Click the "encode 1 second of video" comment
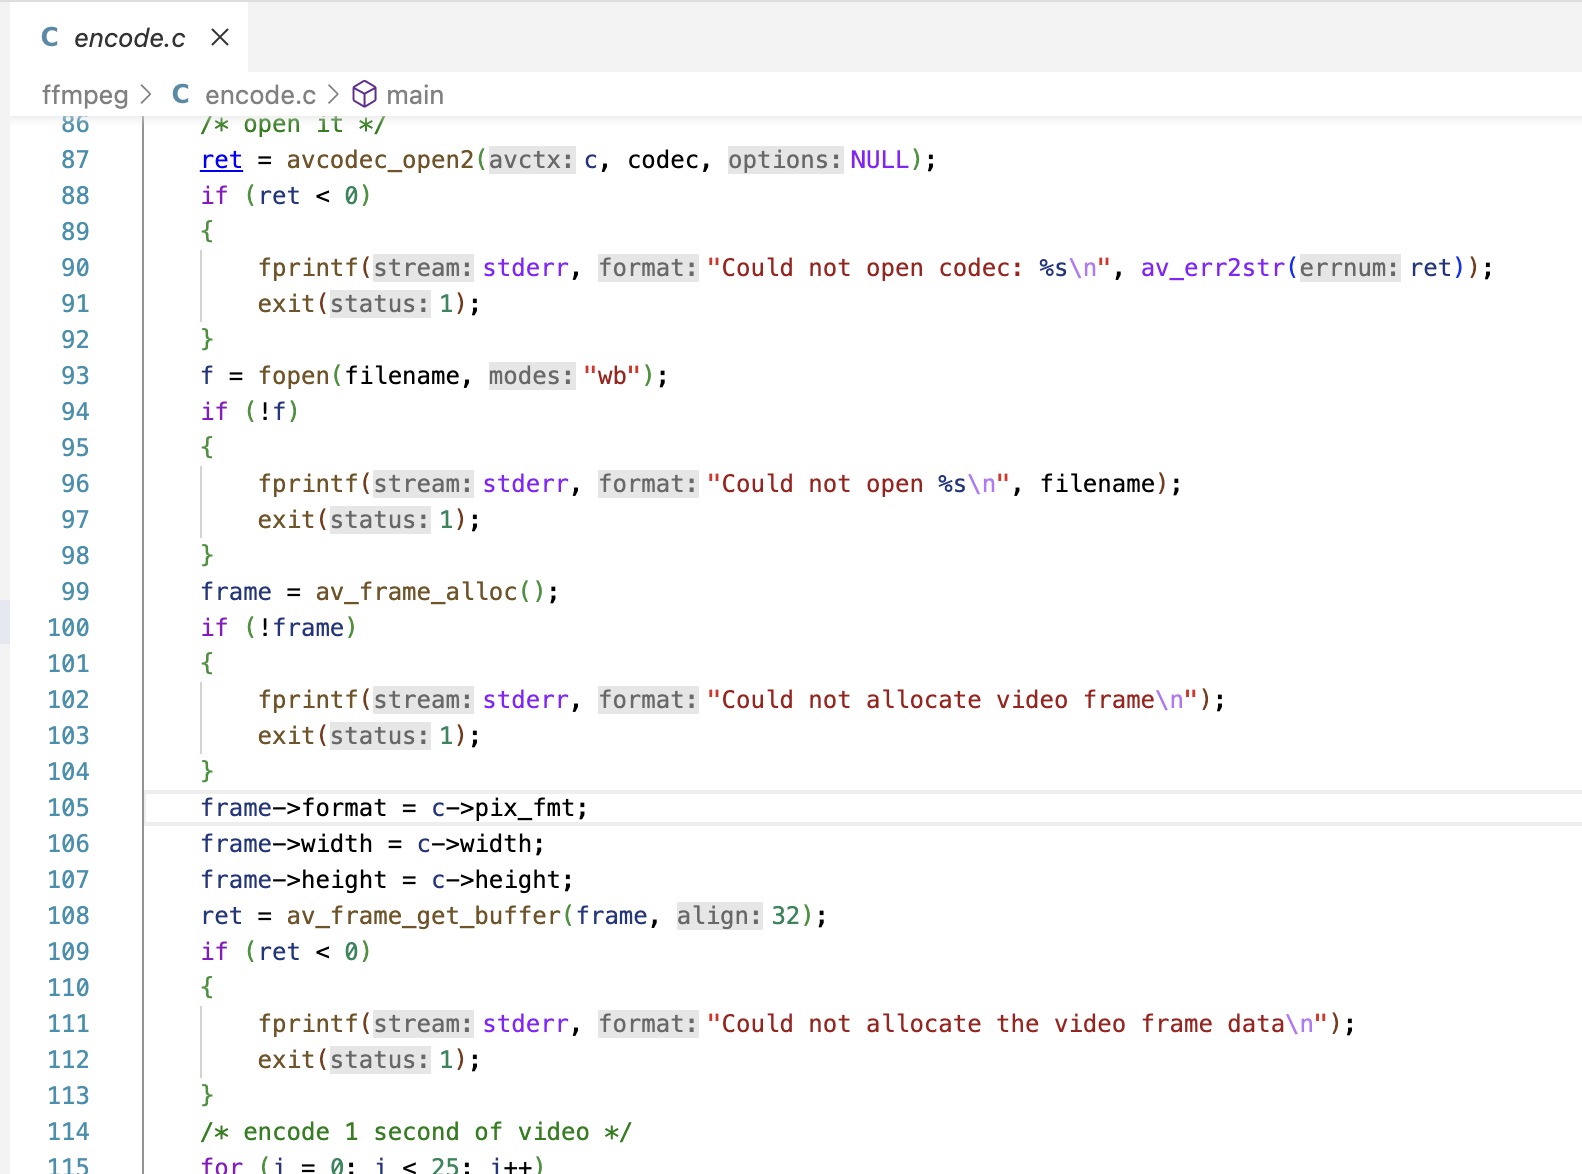This screenshot has height=1174, width=1582. coord(416,1132)
